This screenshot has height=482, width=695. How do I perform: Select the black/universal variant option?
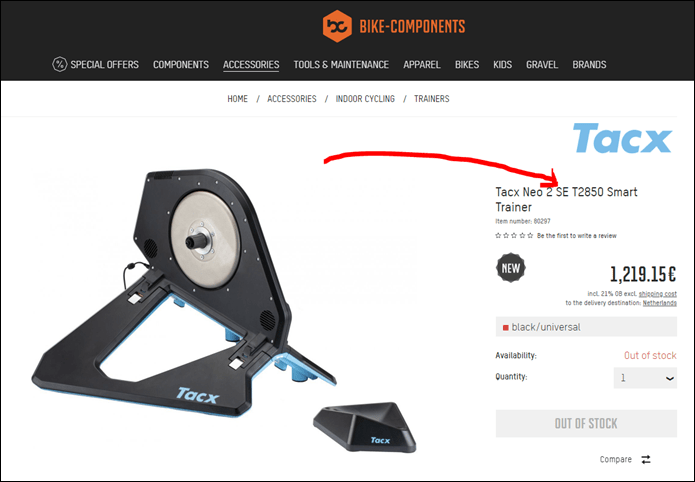(x=586, y=327)
